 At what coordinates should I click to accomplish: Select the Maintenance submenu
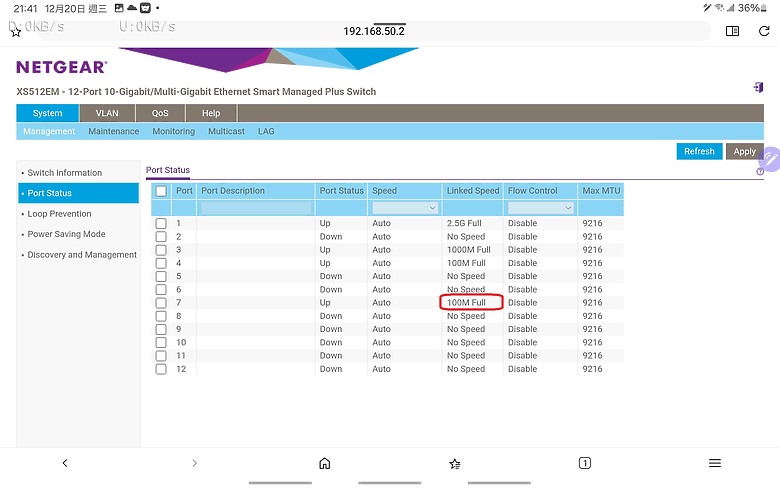tap(113, 131)
